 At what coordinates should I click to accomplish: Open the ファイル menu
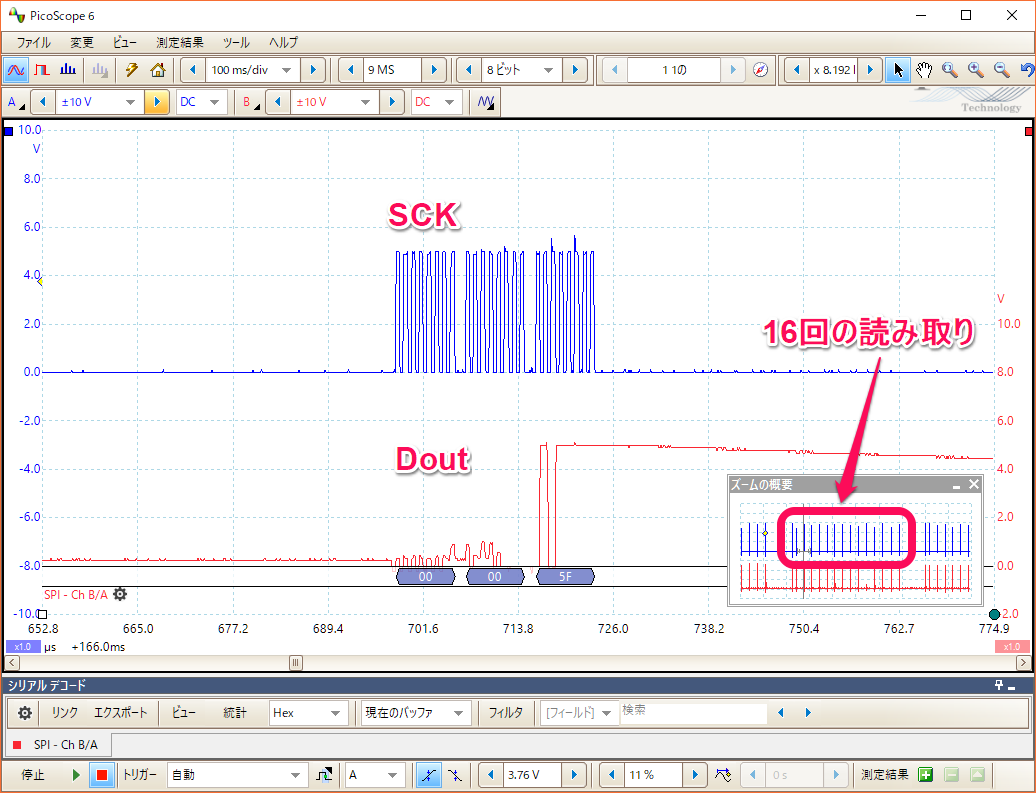pyautogui.click(x=34, y=42)
